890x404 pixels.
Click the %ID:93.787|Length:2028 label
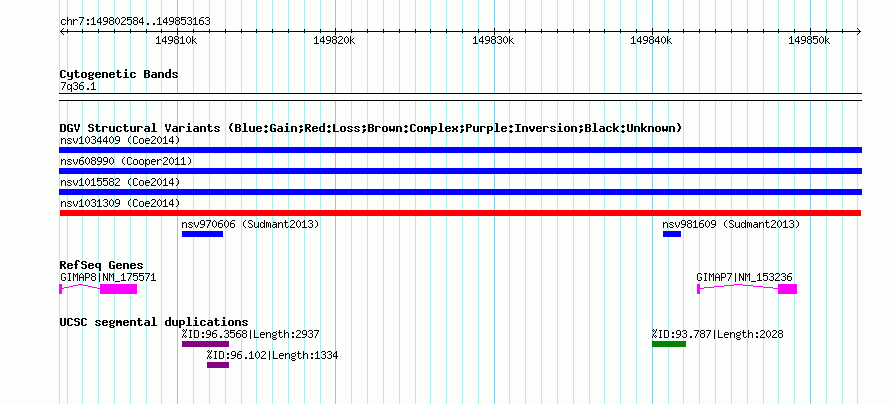pyautogui.click(x=717, y=334)
